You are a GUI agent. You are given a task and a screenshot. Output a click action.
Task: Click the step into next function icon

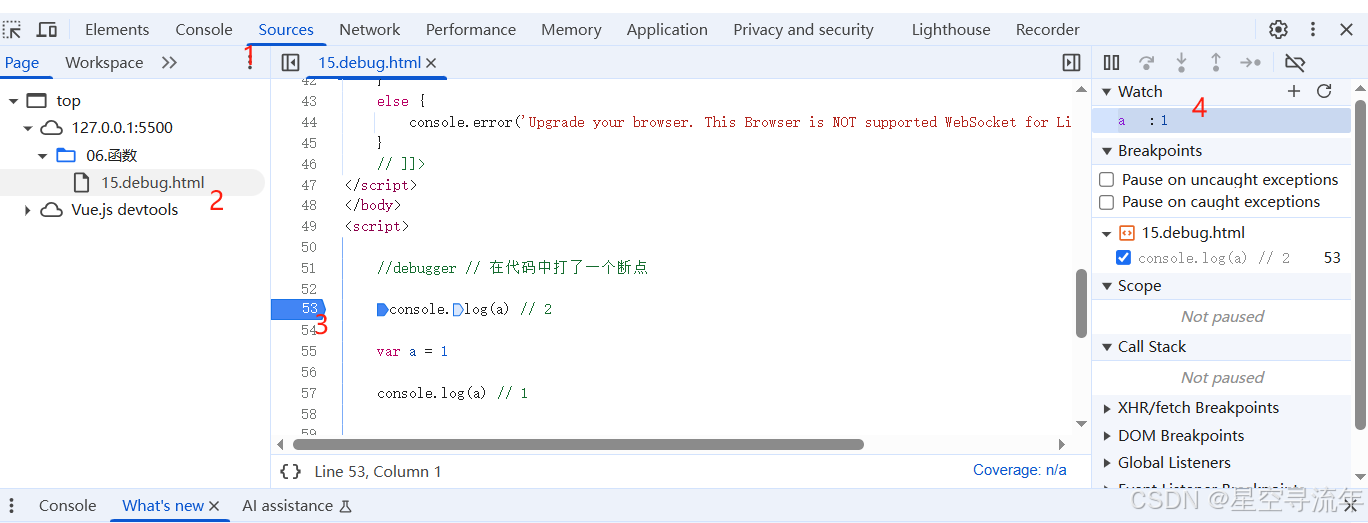point(1181,63)
